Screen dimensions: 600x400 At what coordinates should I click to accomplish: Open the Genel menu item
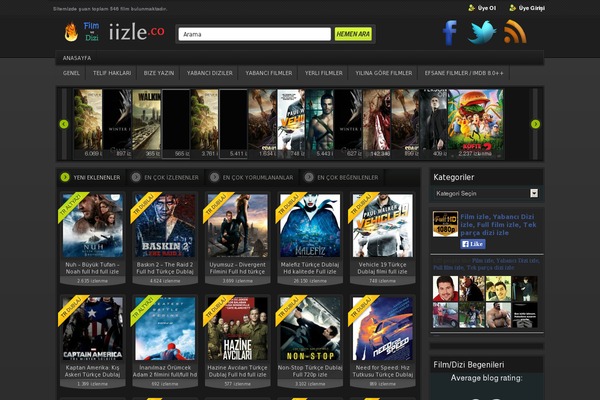[x=71, y=73]
